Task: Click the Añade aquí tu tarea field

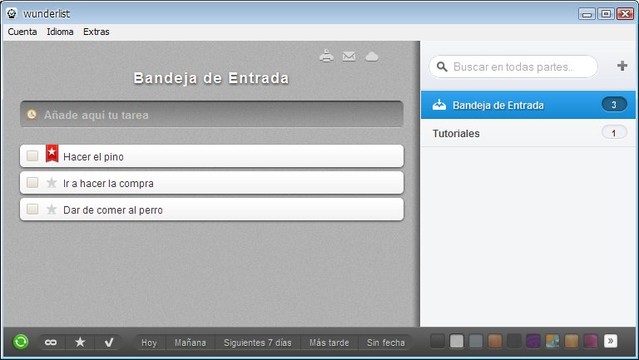Action: [x=212, y=114]
